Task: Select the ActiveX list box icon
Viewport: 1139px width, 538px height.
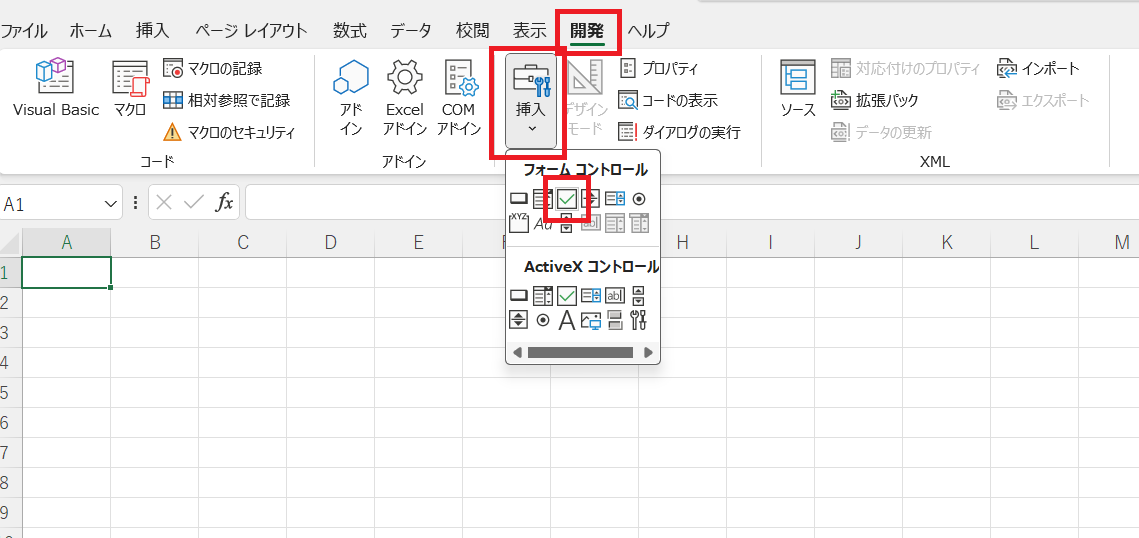Action: (591, 296)
